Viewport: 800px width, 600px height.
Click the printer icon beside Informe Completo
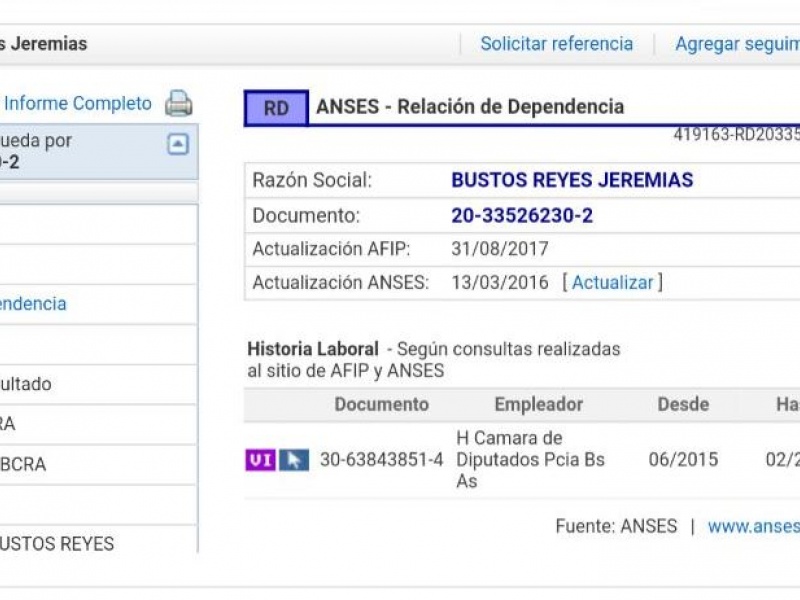pos(179,103)
